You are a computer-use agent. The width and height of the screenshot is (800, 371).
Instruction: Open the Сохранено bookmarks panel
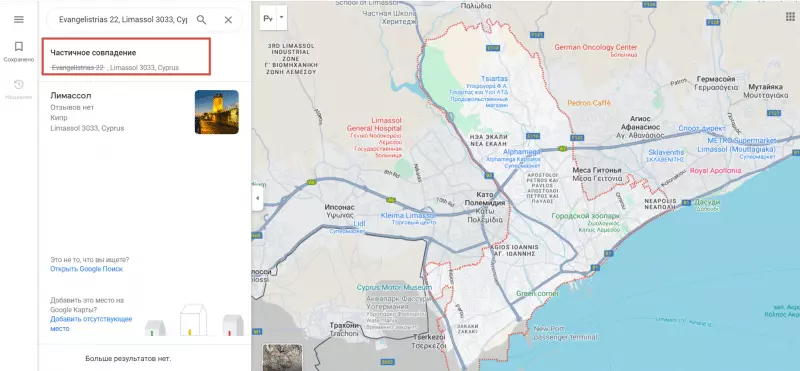pyautogui.click(x=19, y=52)
